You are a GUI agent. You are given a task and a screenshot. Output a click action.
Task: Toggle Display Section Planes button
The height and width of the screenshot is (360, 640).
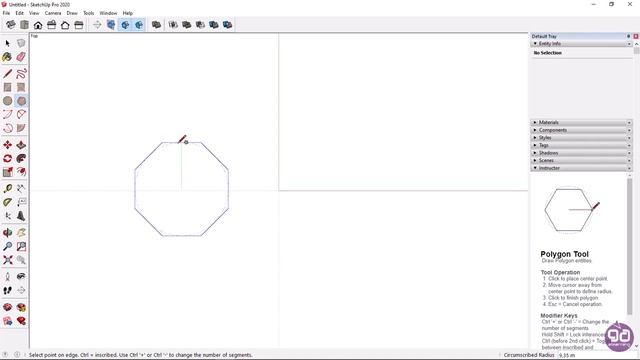[111, 25]
